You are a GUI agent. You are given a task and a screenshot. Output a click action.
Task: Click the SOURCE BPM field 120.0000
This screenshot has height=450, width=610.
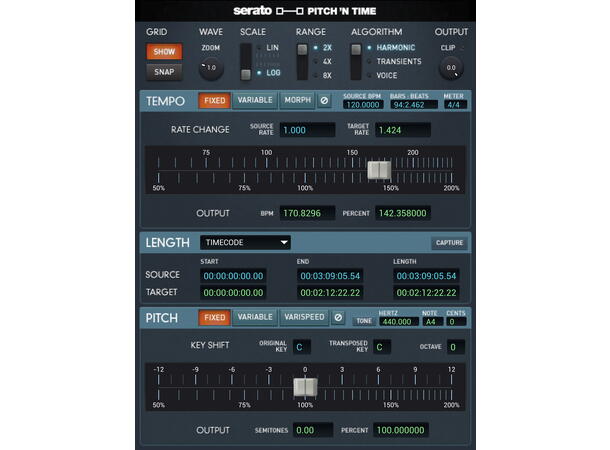click(x=363, y=105)
